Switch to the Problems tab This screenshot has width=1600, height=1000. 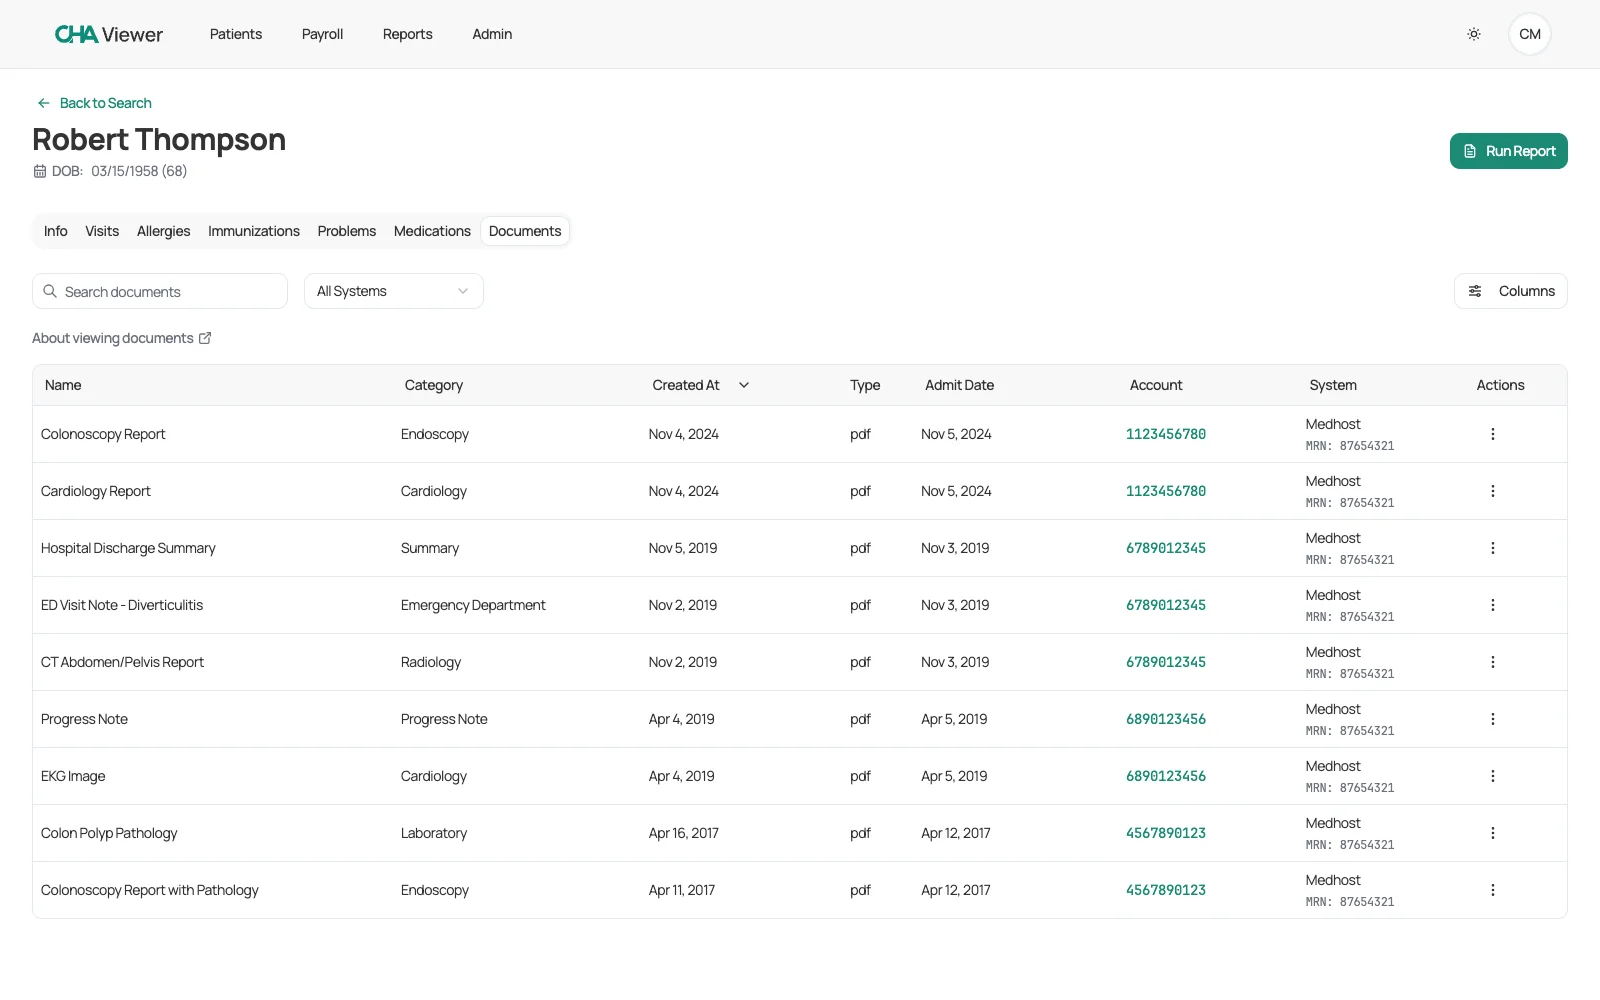347,231
